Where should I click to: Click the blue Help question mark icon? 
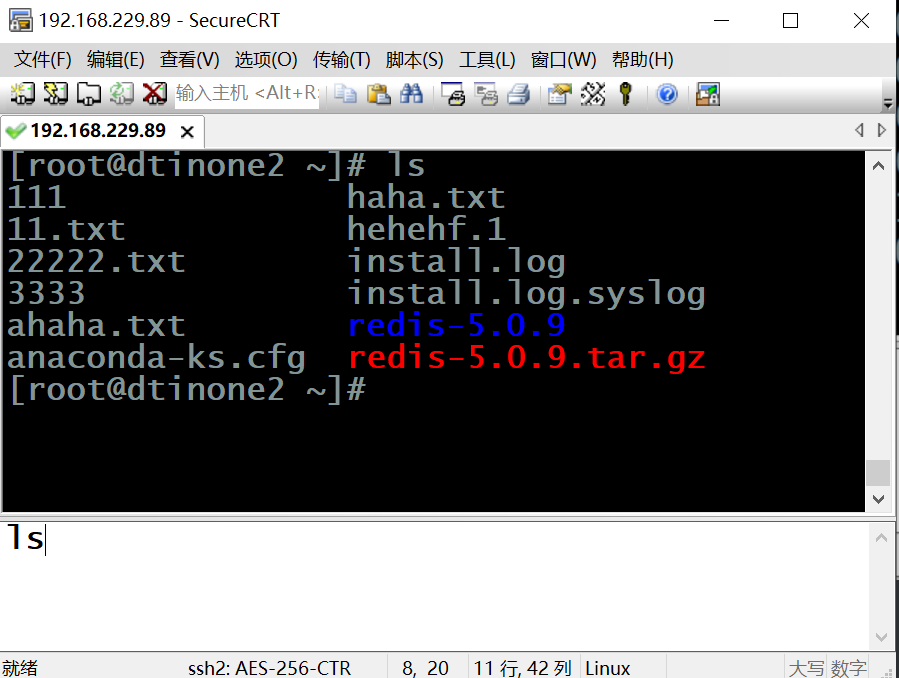pyautogui.click(x=667, y=94)
